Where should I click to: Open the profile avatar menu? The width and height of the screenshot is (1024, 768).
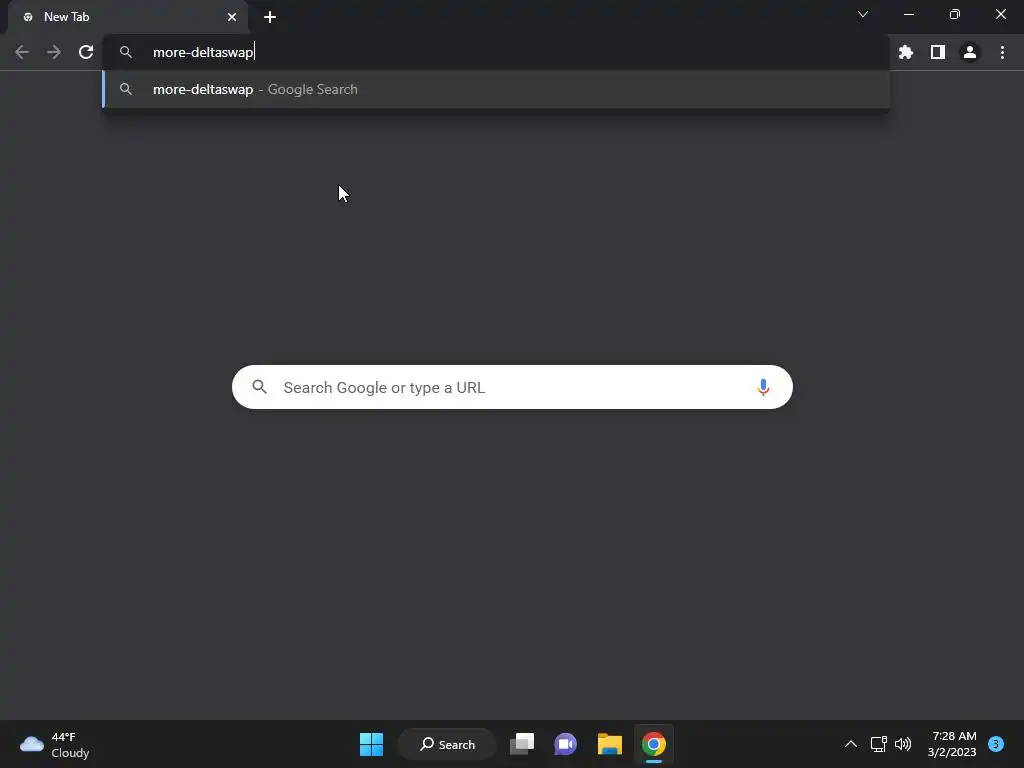click(970, 52)
